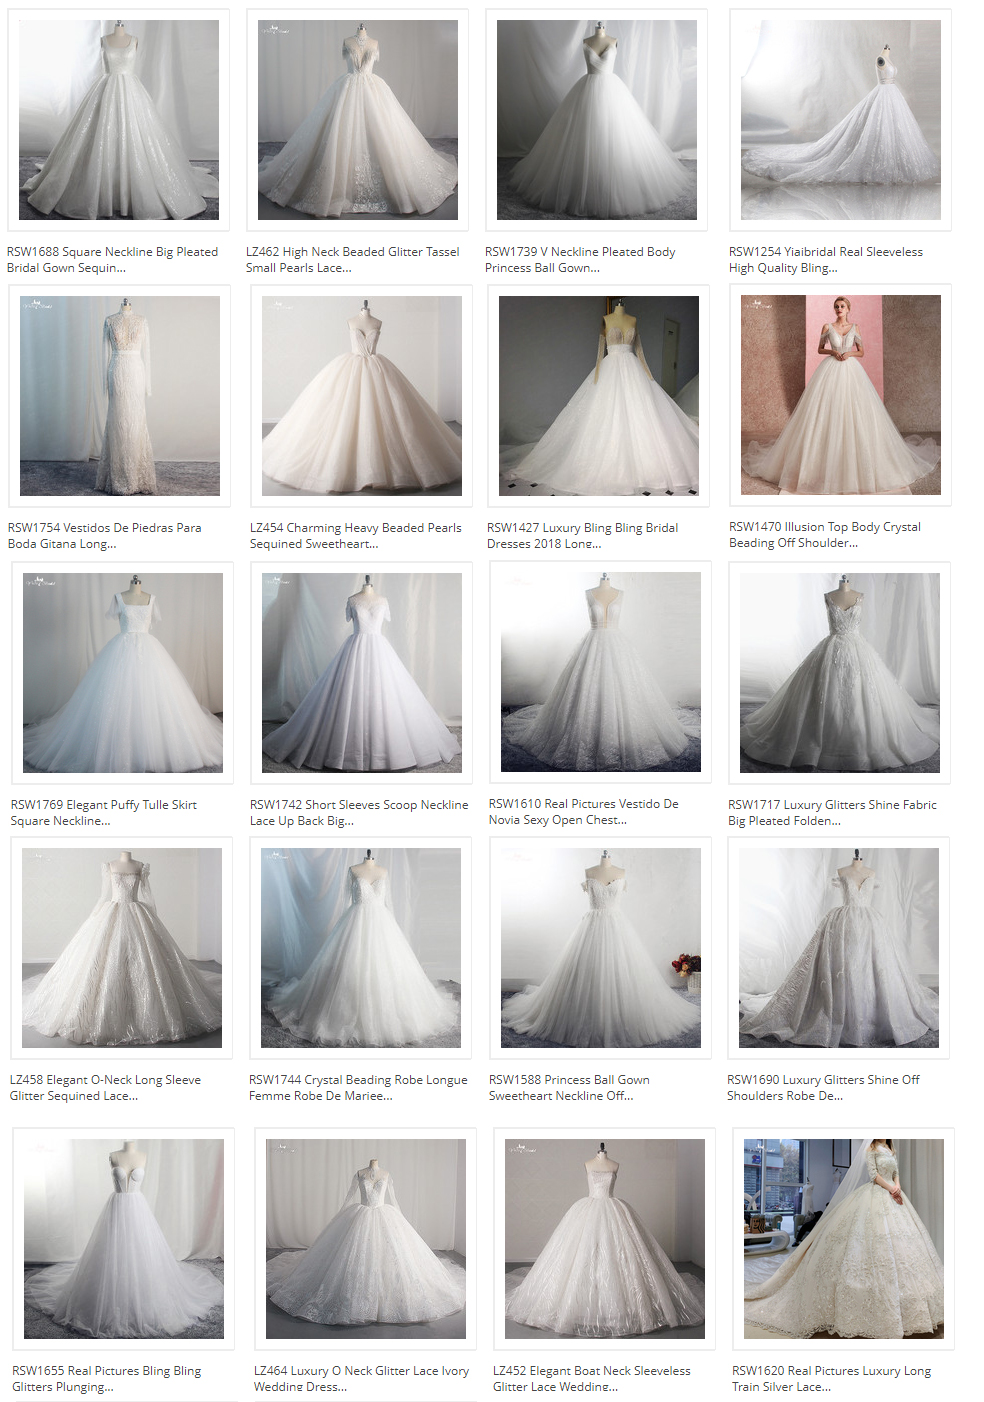Open RSW1610 Real Pictures Vestido De listing

[x=583, y=811]
